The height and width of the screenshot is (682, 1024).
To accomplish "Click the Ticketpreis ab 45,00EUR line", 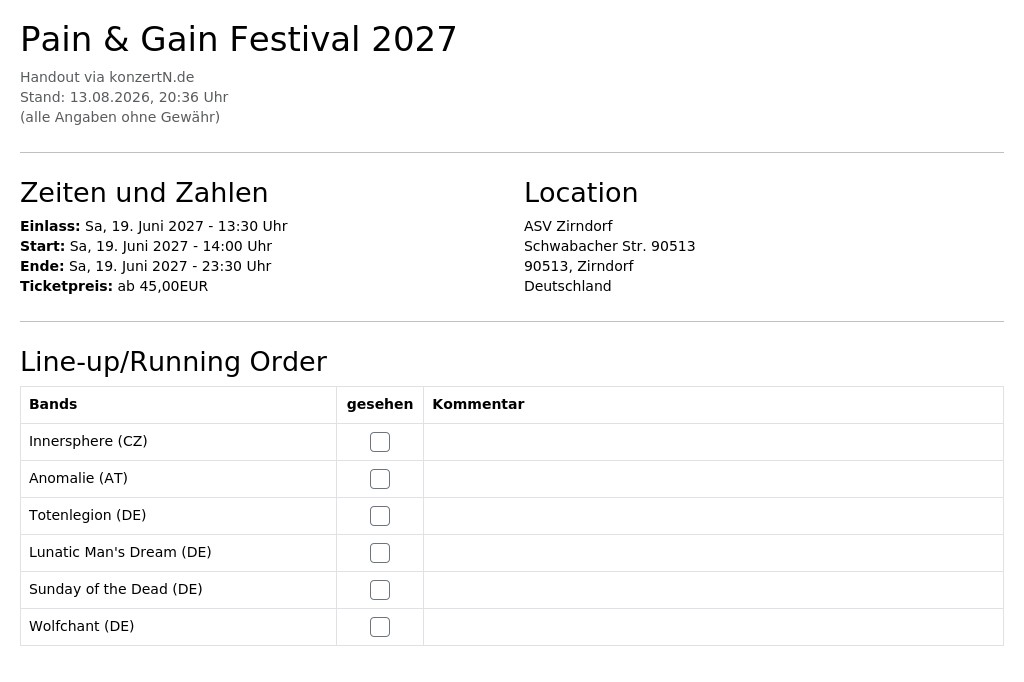I will 114,286.
